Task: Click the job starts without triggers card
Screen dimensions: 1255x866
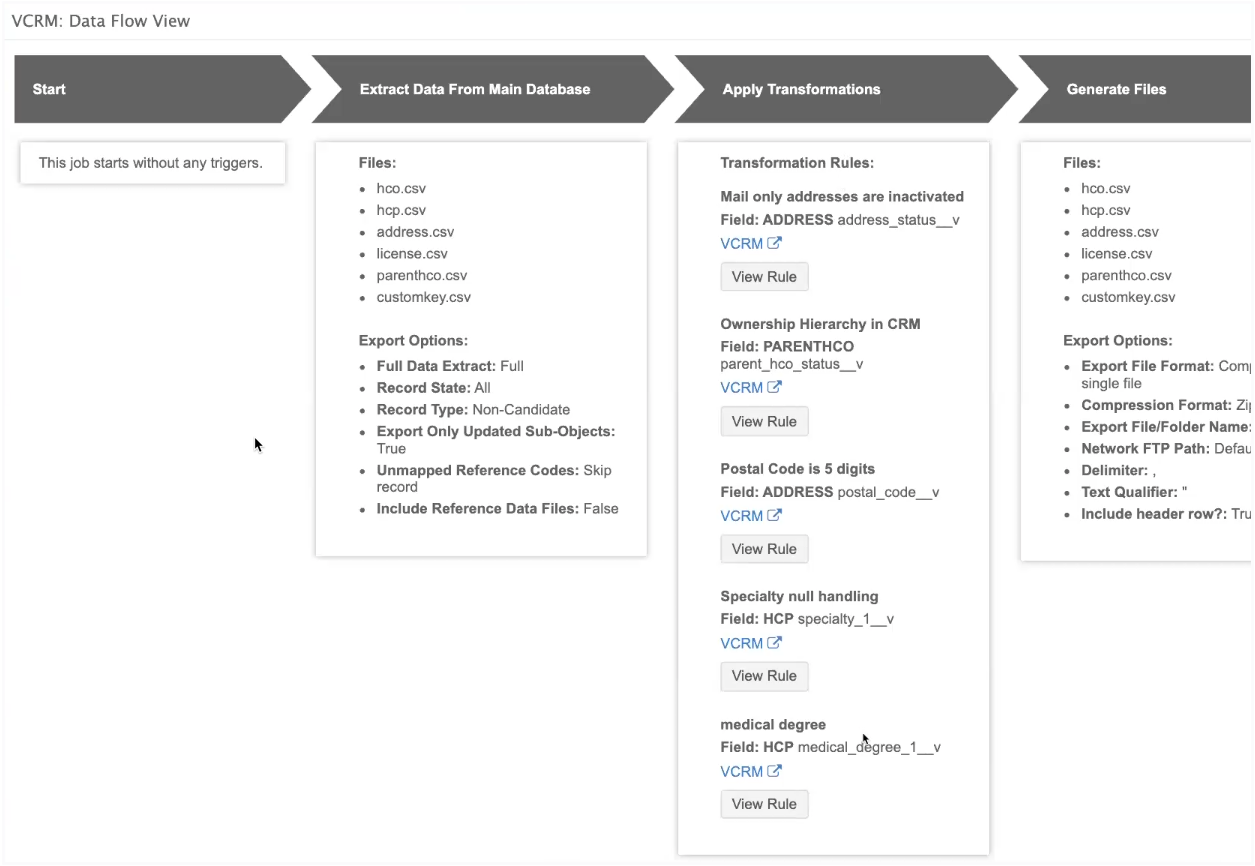Action: pyautogui.click(x=152, y=163)
